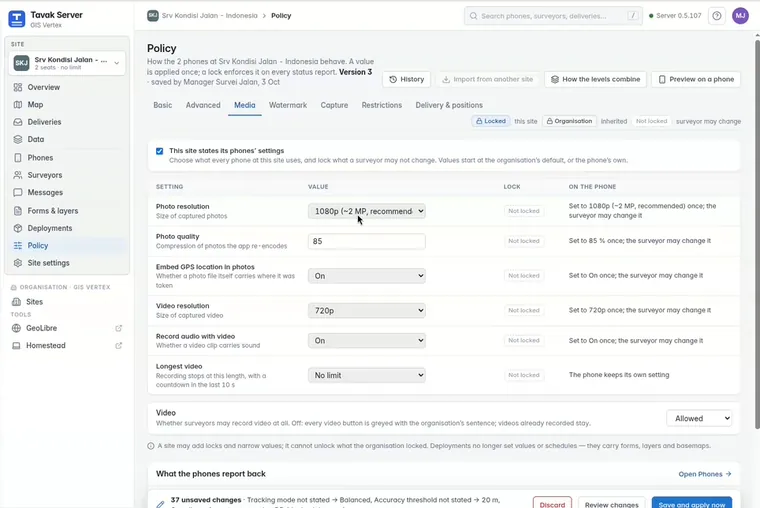Open the Longest video No limit dropdown

(366, 375)
